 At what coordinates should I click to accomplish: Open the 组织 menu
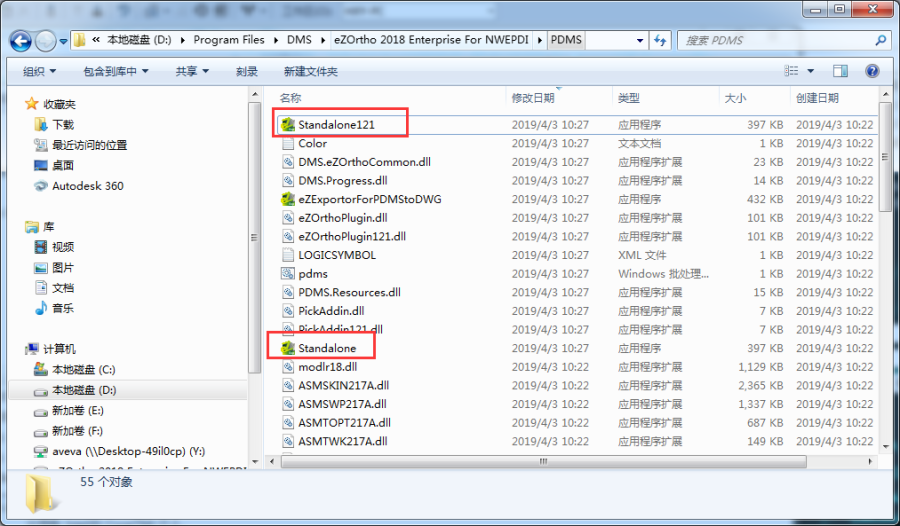pyautogui.click(x=39, y=71)
